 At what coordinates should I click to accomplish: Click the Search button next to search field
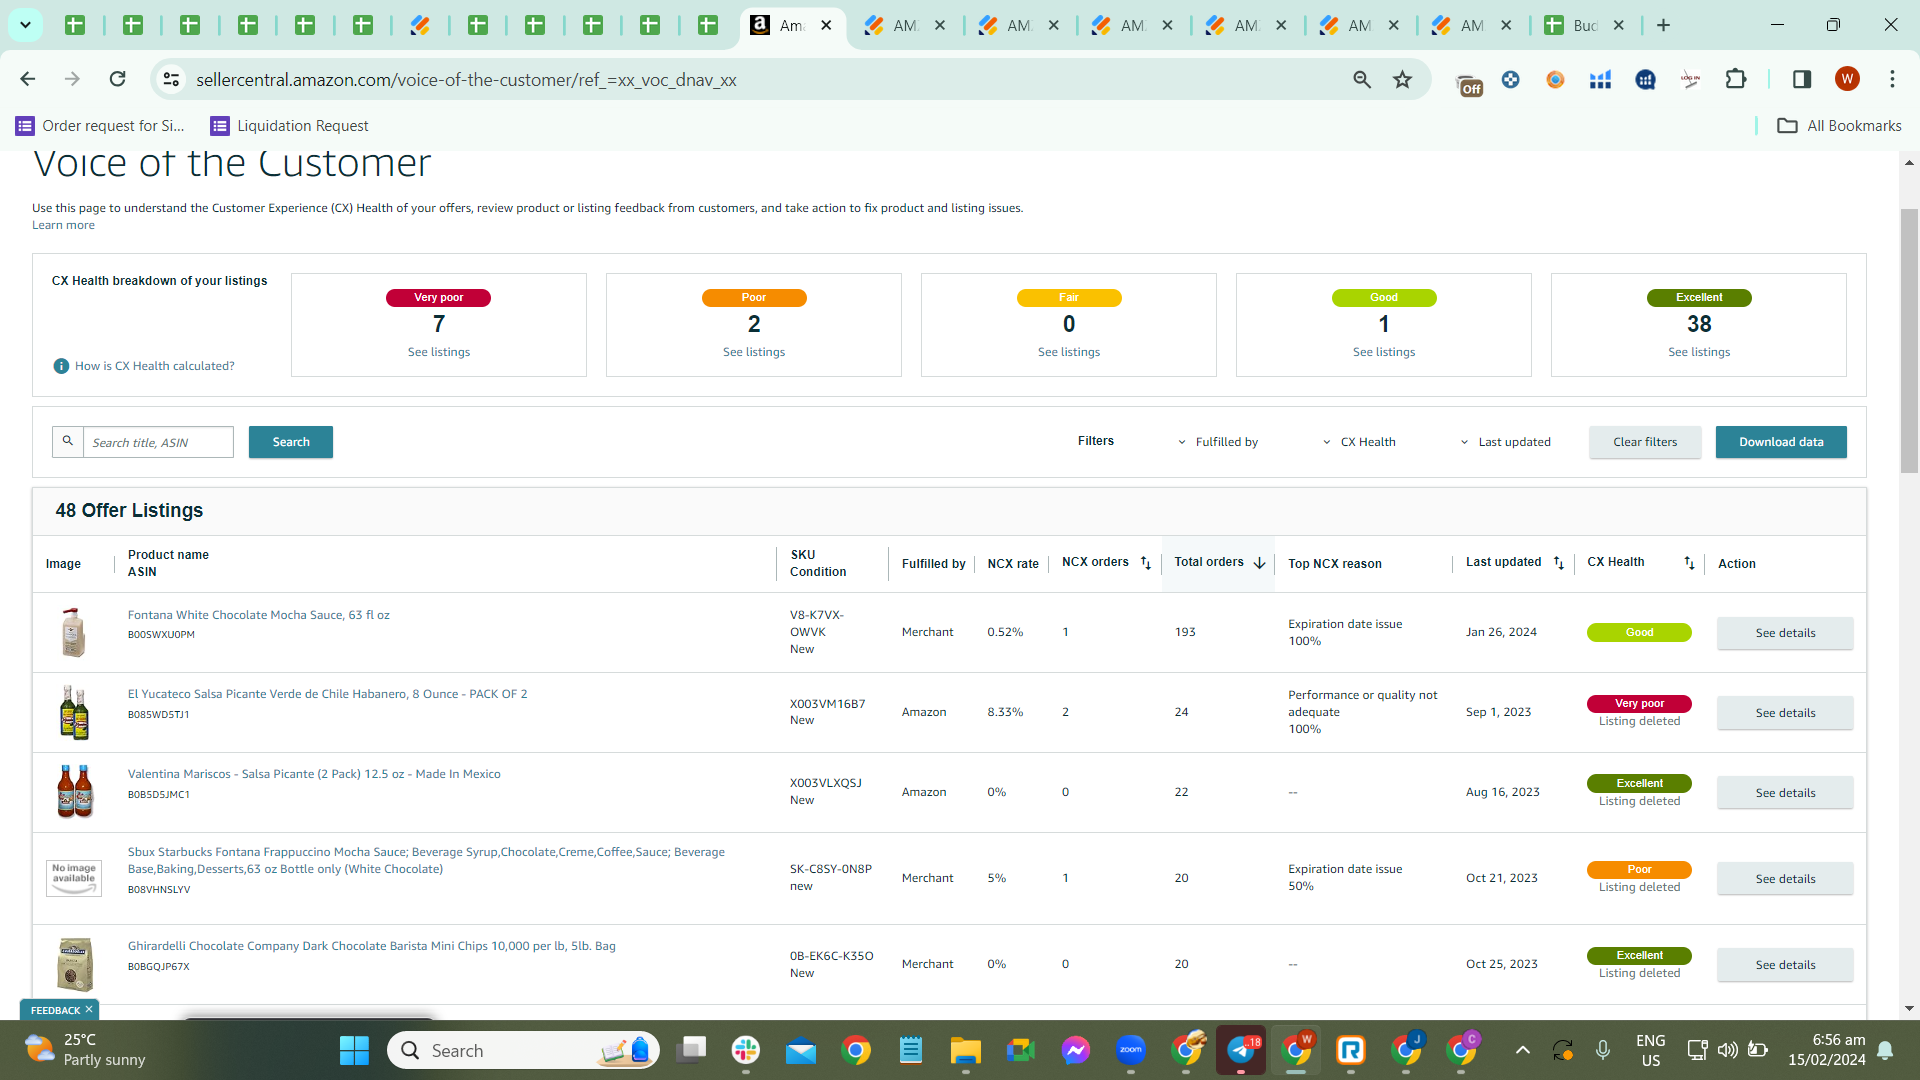tap(291, 442)
